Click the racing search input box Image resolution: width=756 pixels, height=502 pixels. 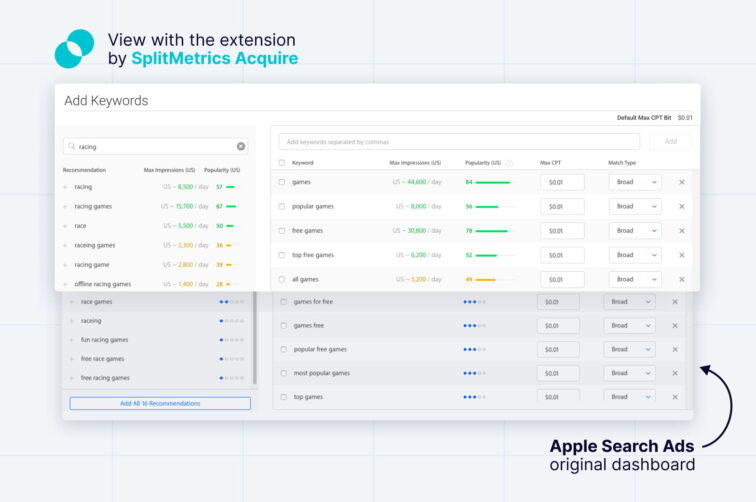point(155,147)
